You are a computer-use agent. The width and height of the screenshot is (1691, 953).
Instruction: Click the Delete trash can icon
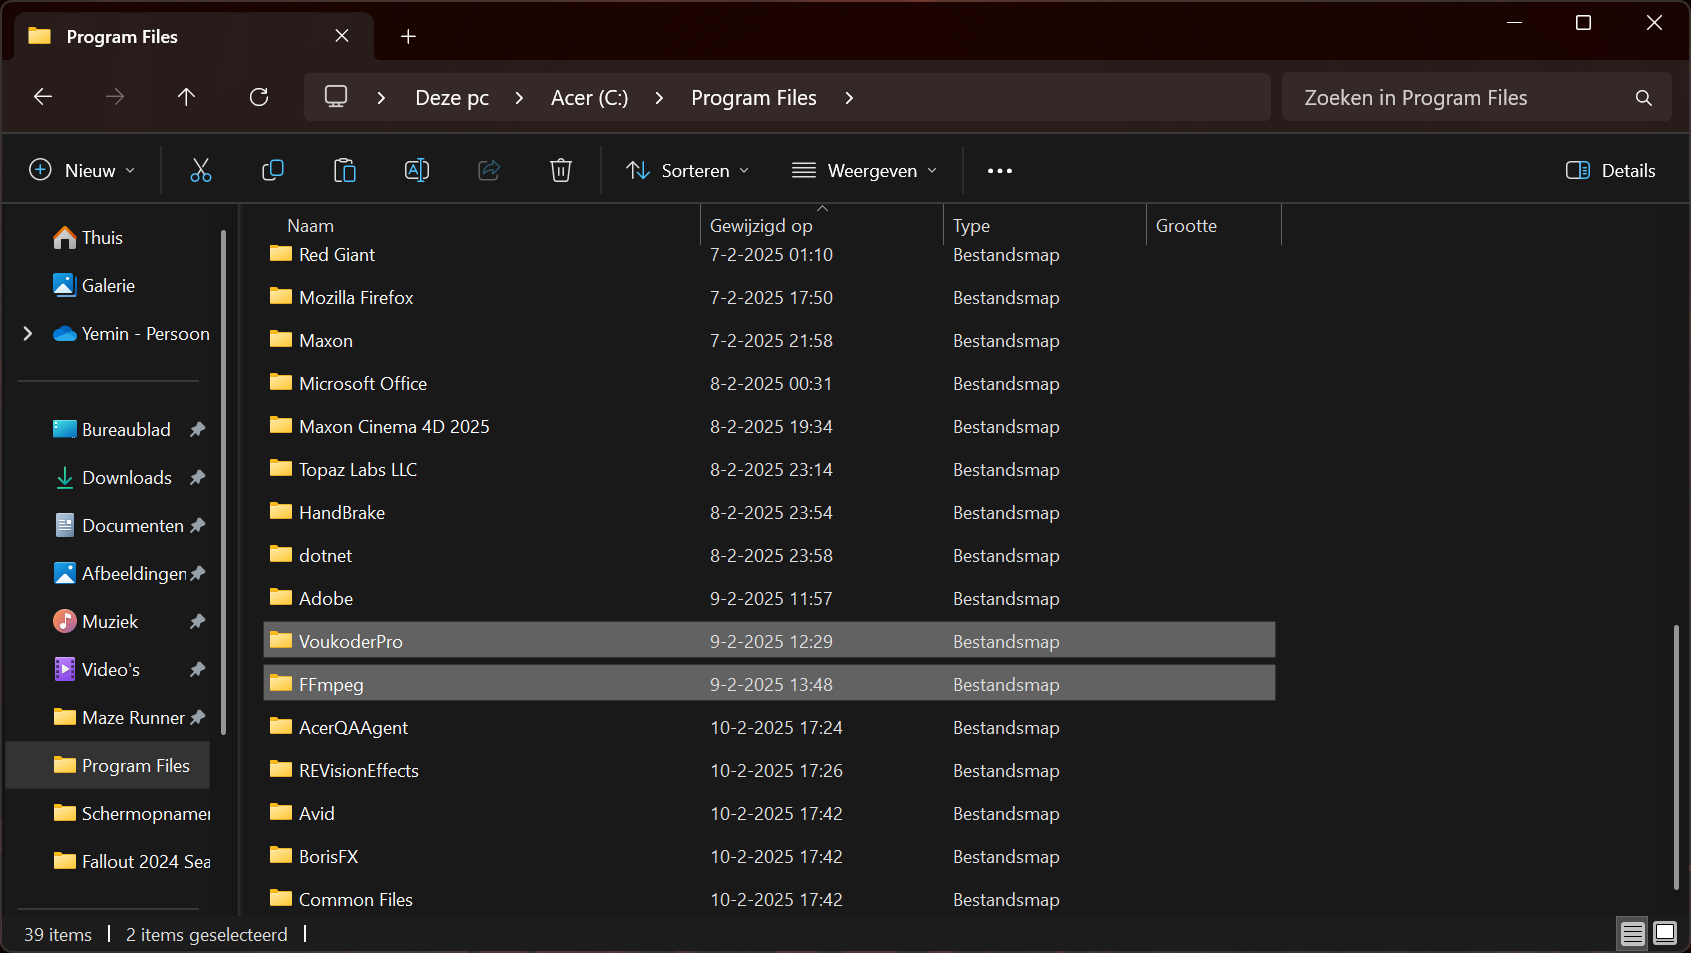pos(561,171)
